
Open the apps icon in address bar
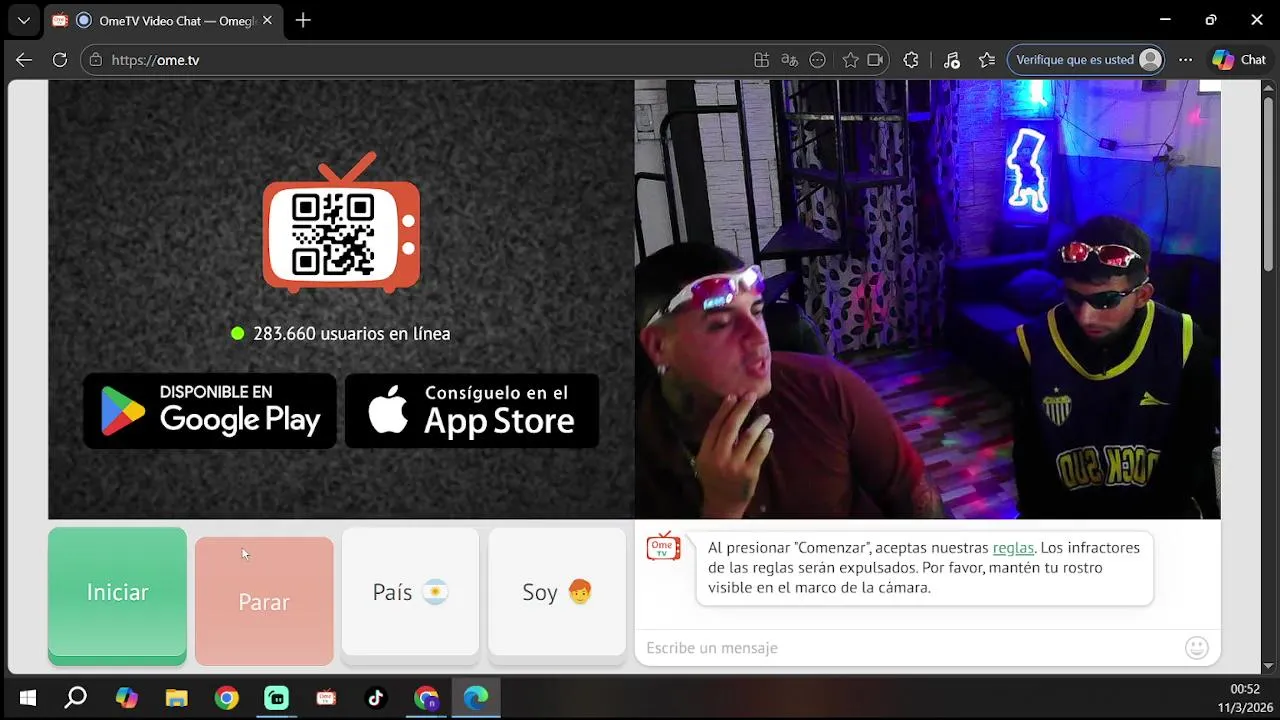761,60
